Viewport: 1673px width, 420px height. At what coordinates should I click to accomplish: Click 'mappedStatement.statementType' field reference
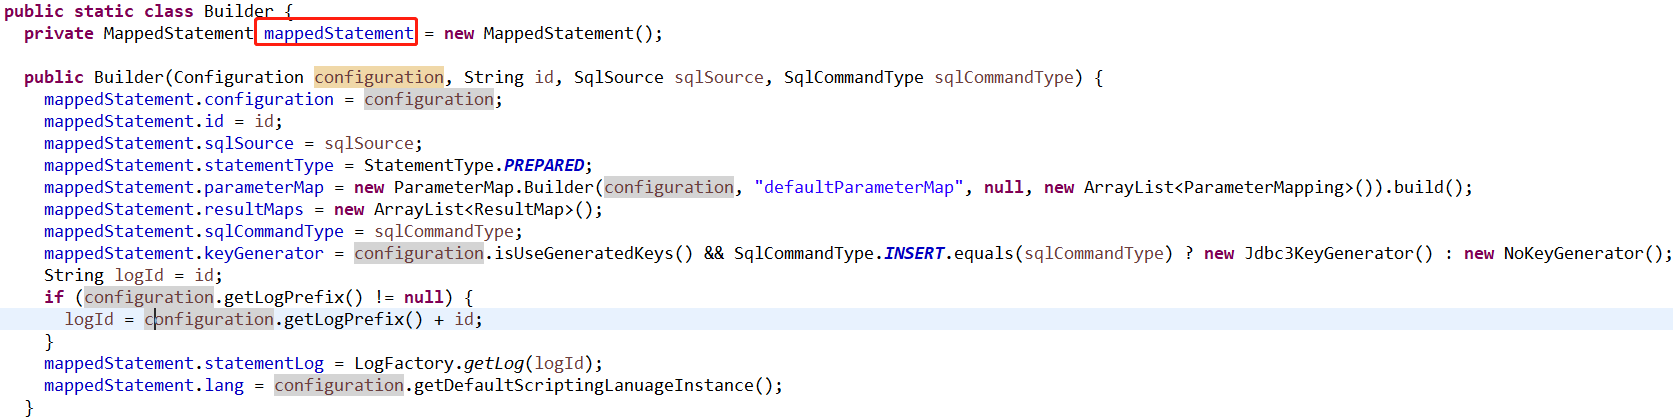point(189,165)
